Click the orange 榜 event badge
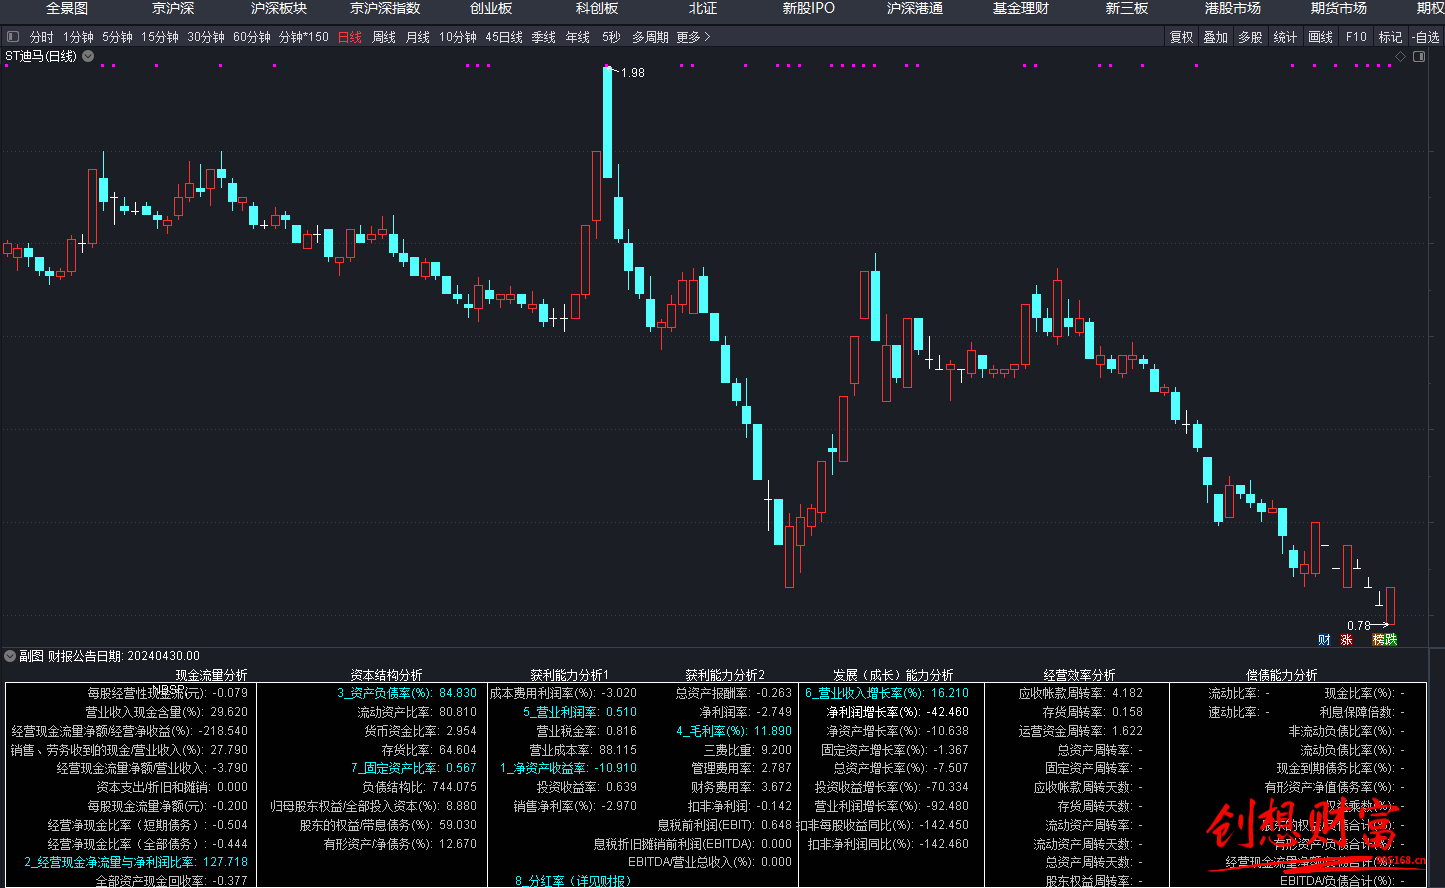 (x=1378, y=639)
